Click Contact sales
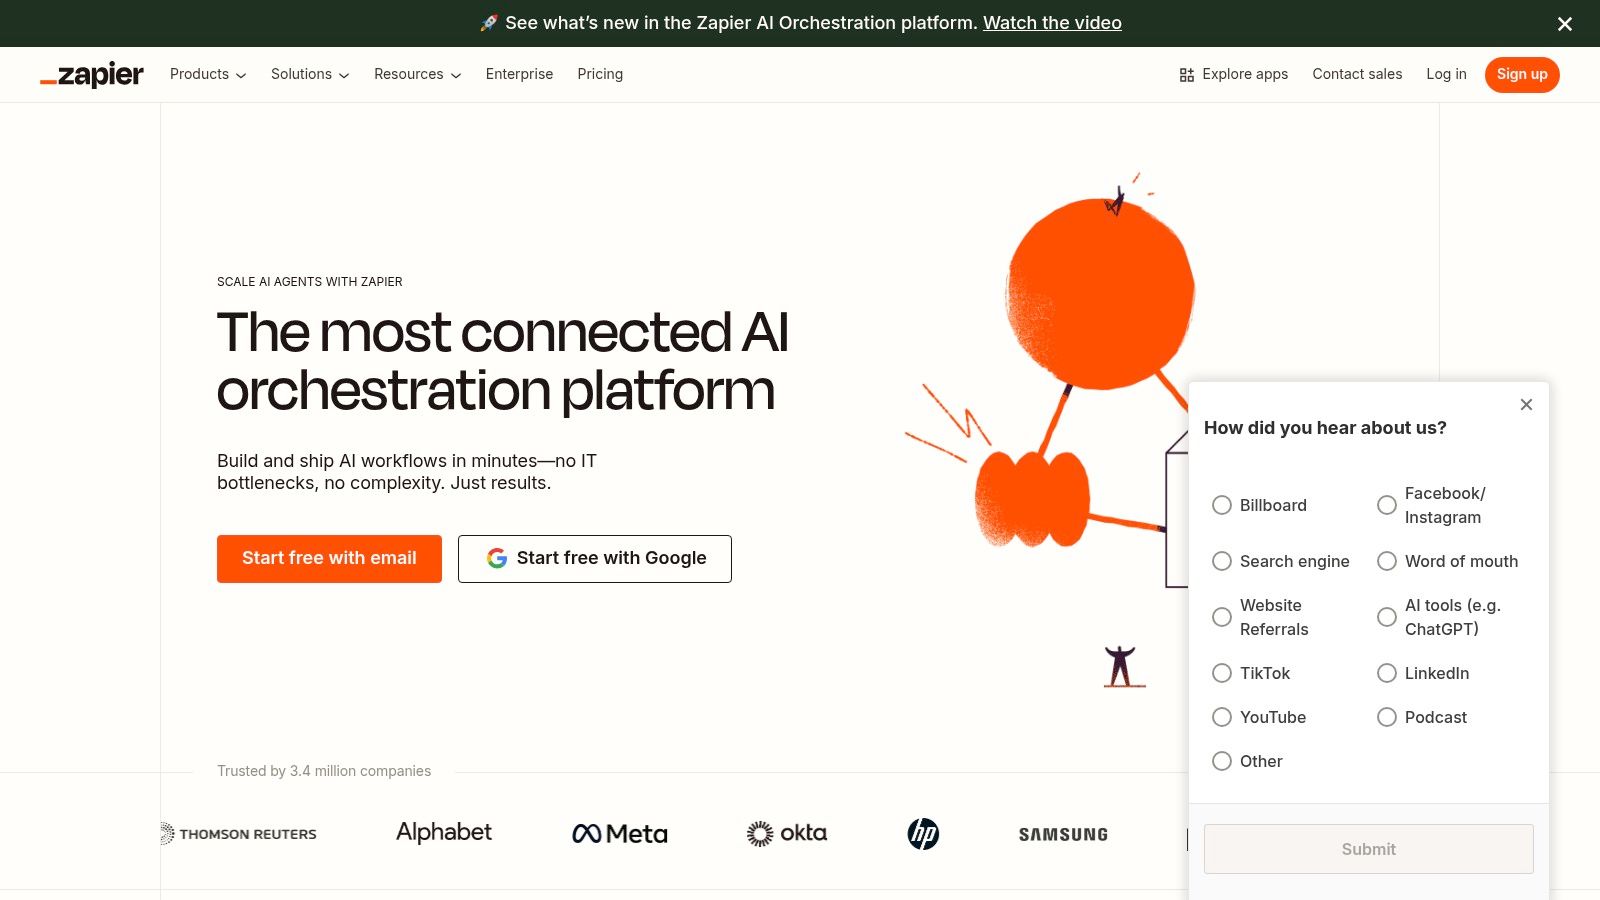The image size is (1600, 900). click(1357, 74)
